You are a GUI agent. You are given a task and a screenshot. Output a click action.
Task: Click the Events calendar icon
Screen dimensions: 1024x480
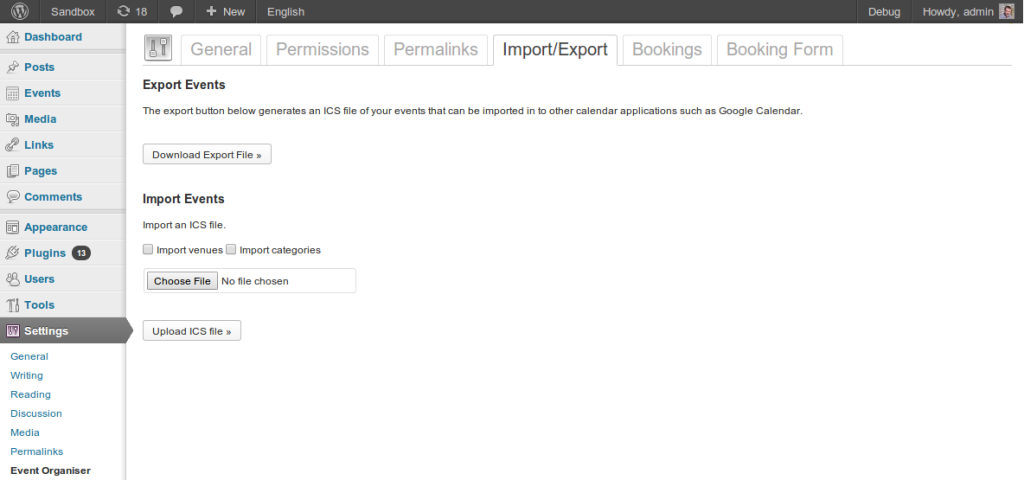coord(12,93)
